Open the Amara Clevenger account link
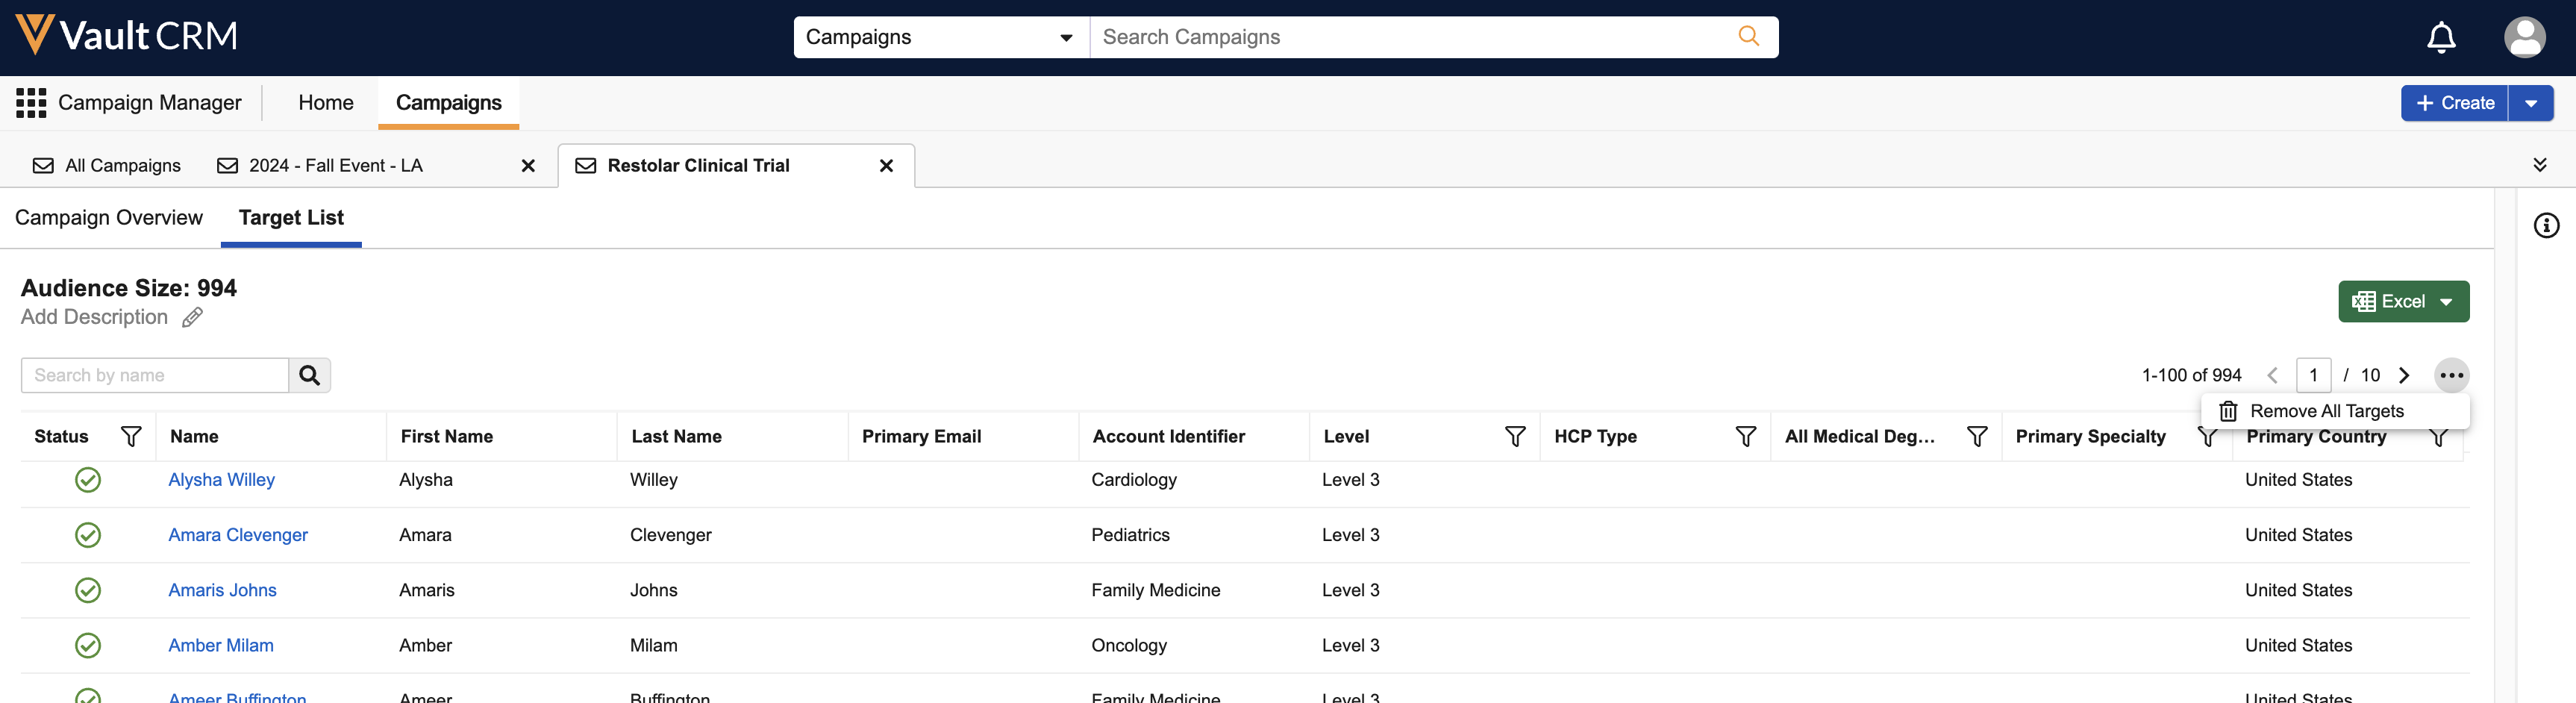 [x=238, y=536]
